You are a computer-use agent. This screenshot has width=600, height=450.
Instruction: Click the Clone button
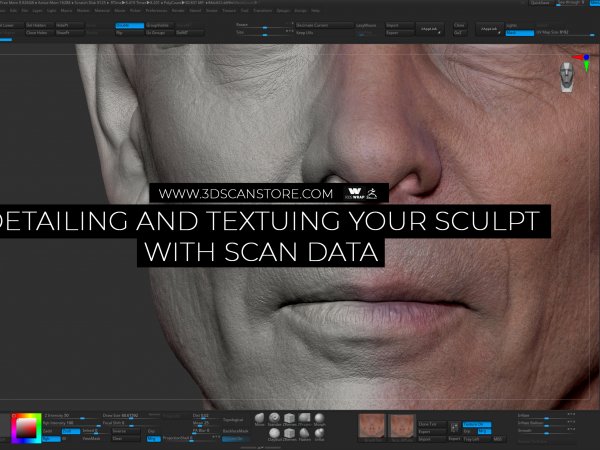[460, 25]
